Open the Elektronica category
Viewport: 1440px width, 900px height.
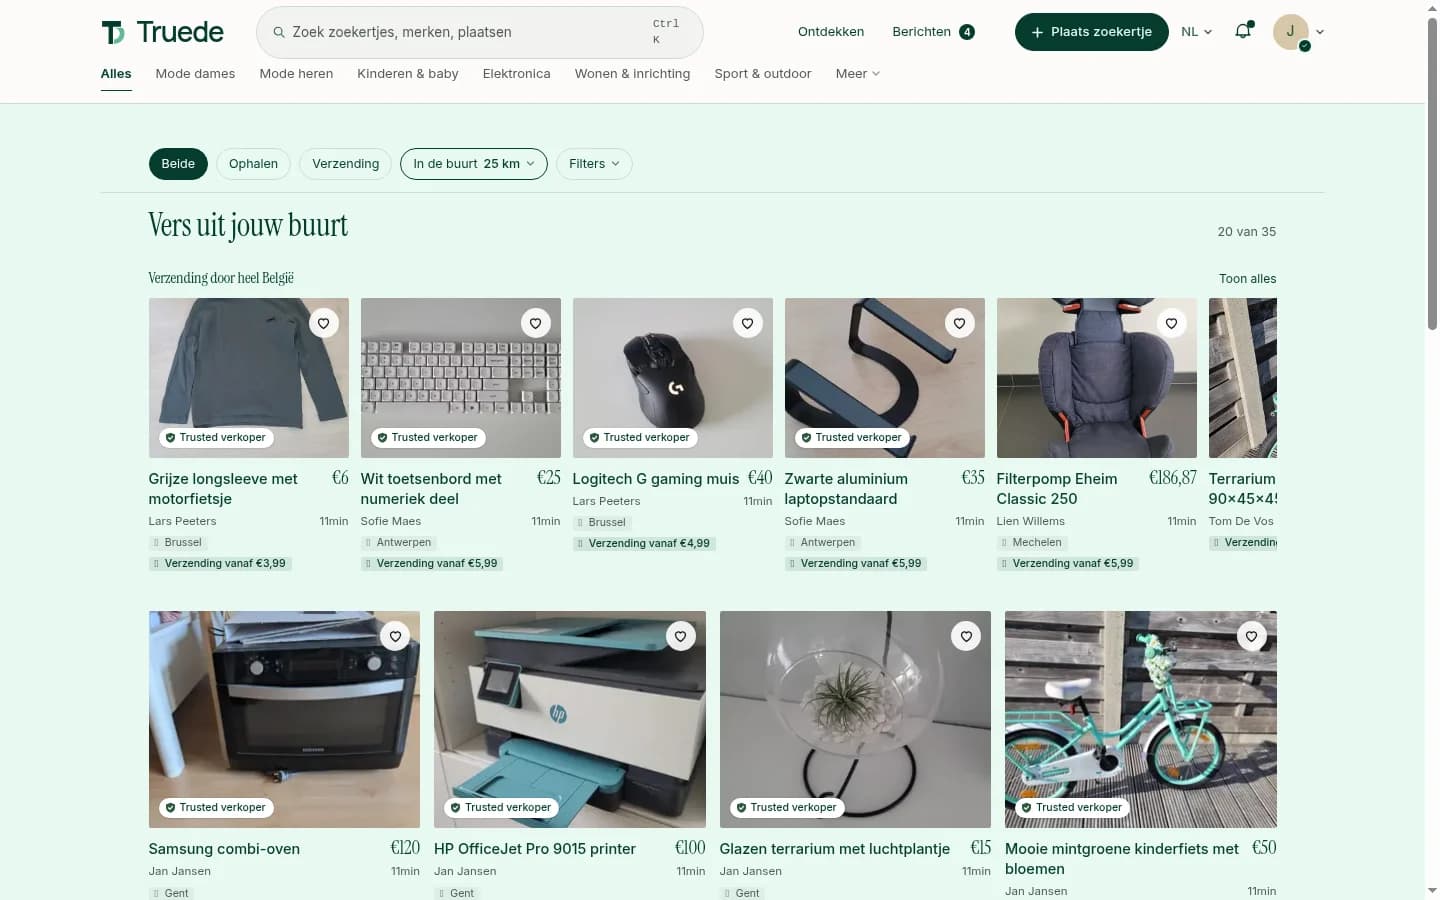pos(517,74)
